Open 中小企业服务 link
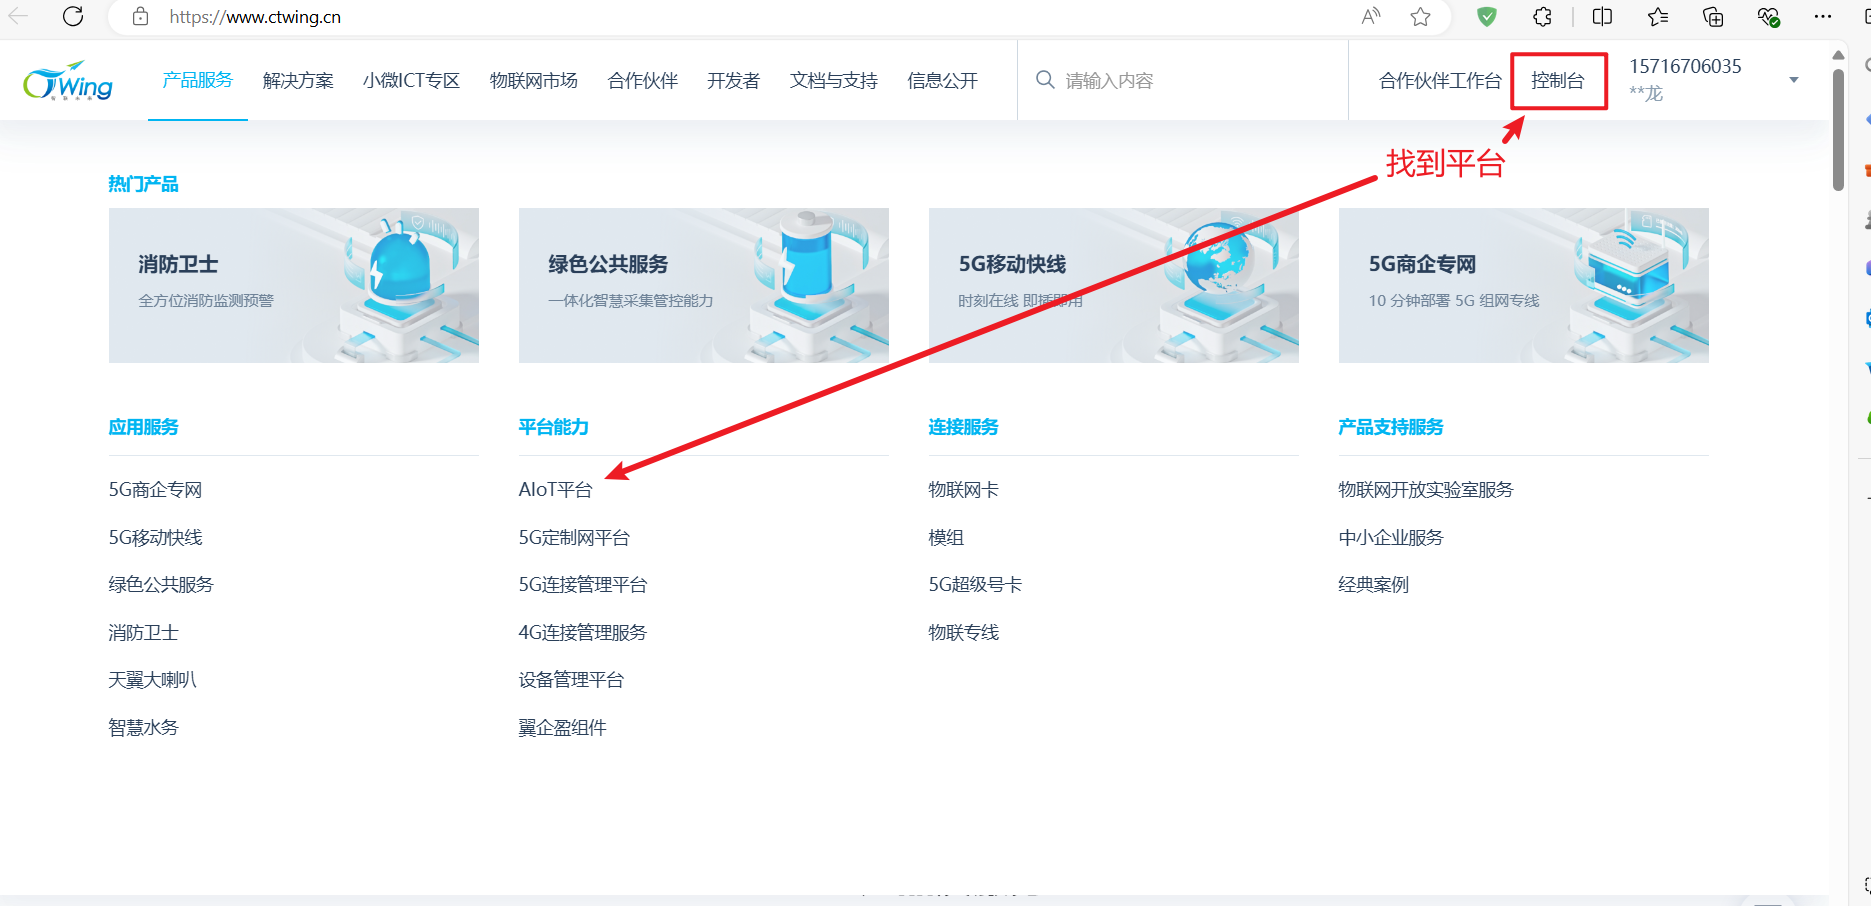The height and width of the screenshot is (906, 1871). [1391, 538]
